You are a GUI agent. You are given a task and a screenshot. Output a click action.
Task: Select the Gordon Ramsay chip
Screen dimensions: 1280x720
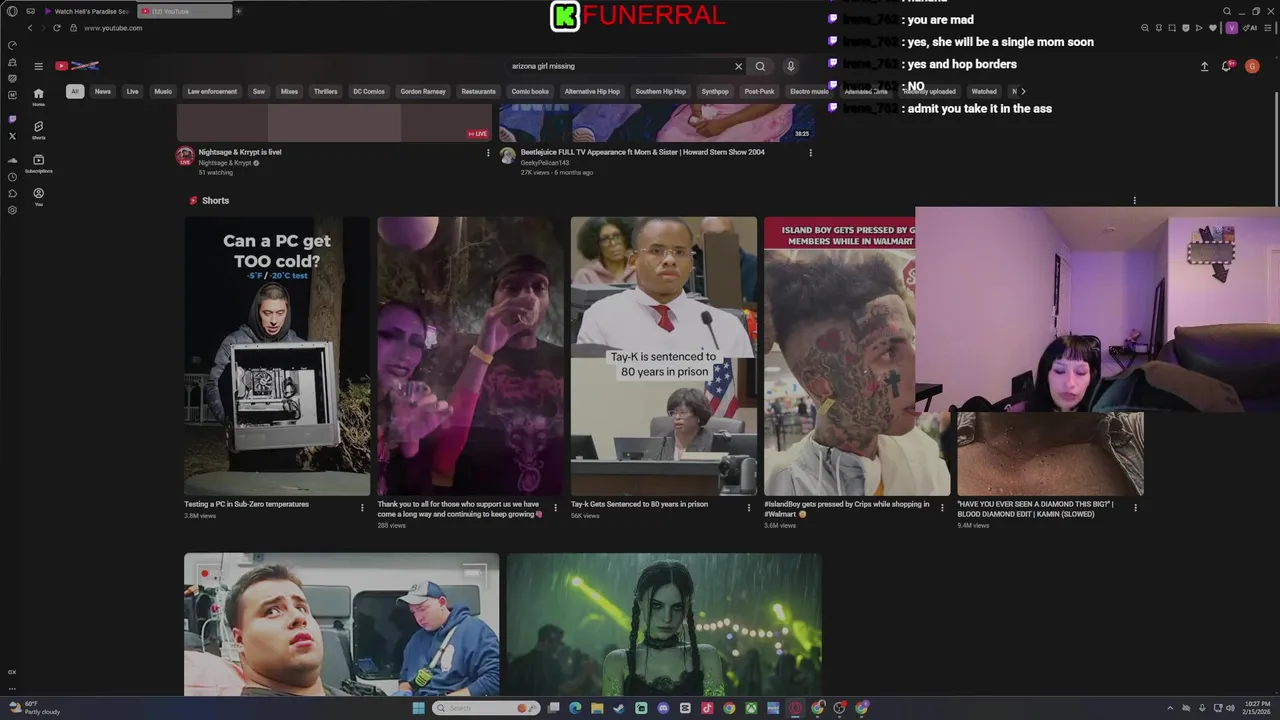coord(423,91)
